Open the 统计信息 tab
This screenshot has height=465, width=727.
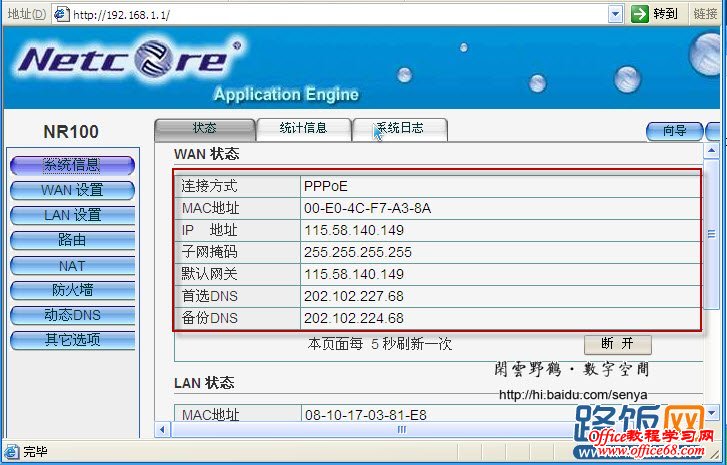[x=303, y=129]
